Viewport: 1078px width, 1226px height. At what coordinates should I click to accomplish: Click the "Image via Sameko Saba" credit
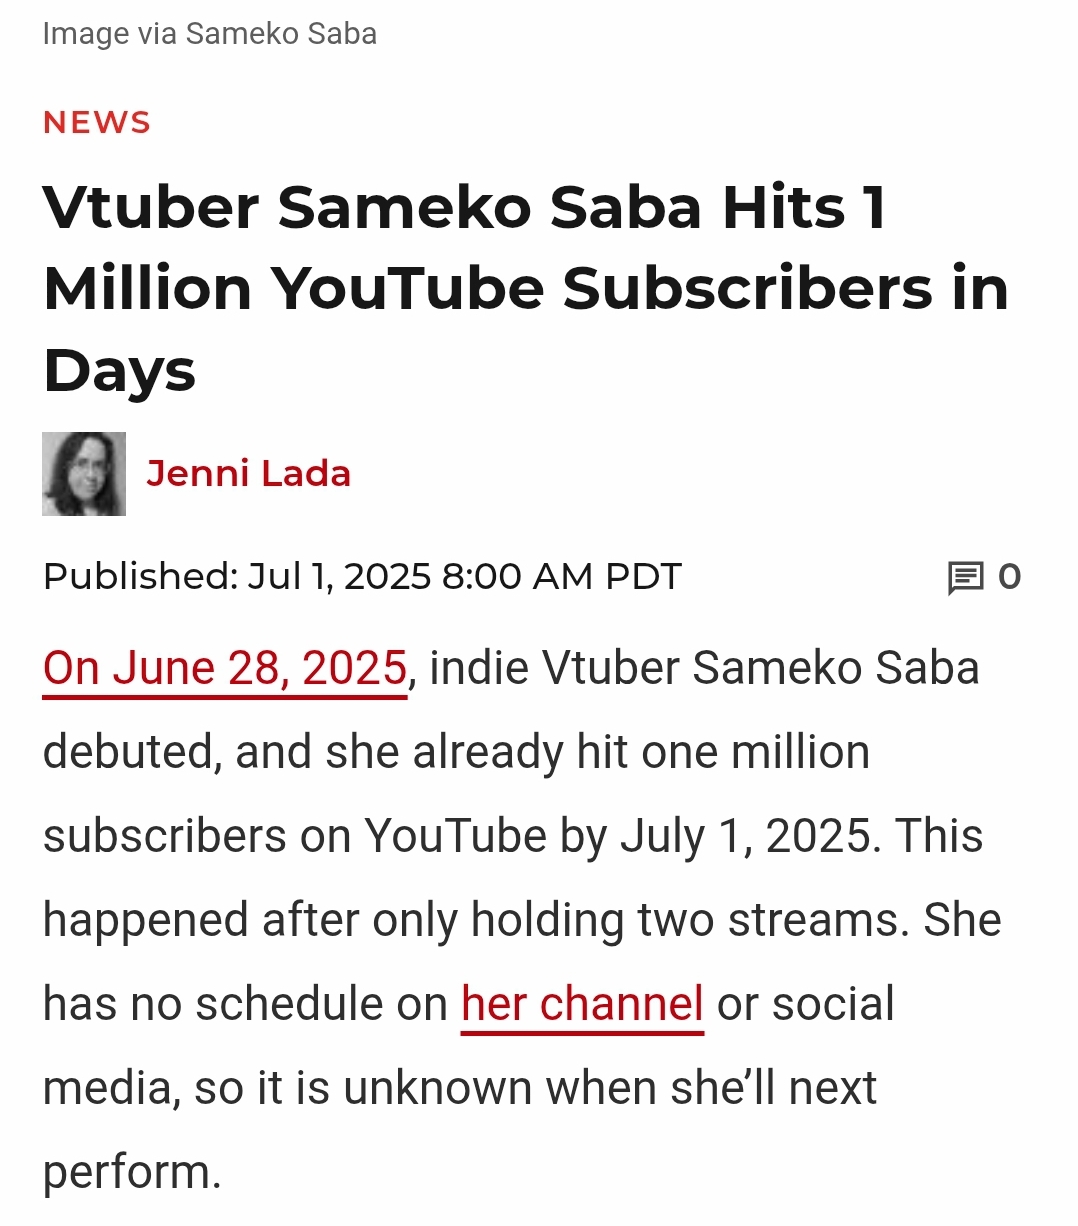click(209, 34)
